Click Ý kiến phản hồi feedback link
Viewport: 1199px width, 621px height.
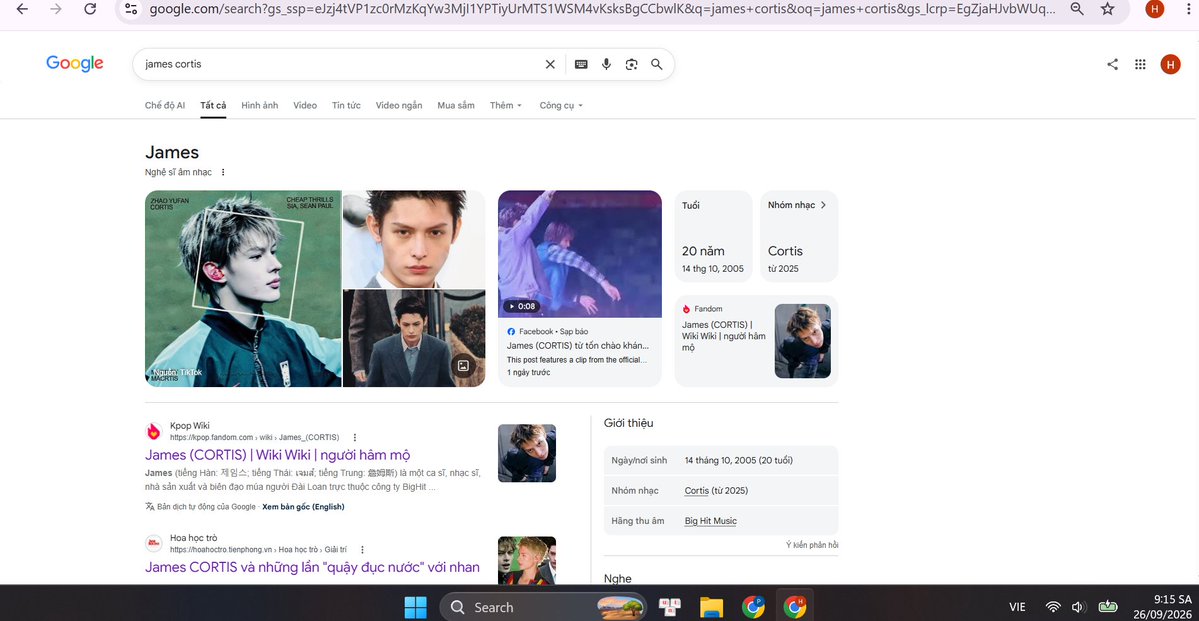[x=812, y=545]
